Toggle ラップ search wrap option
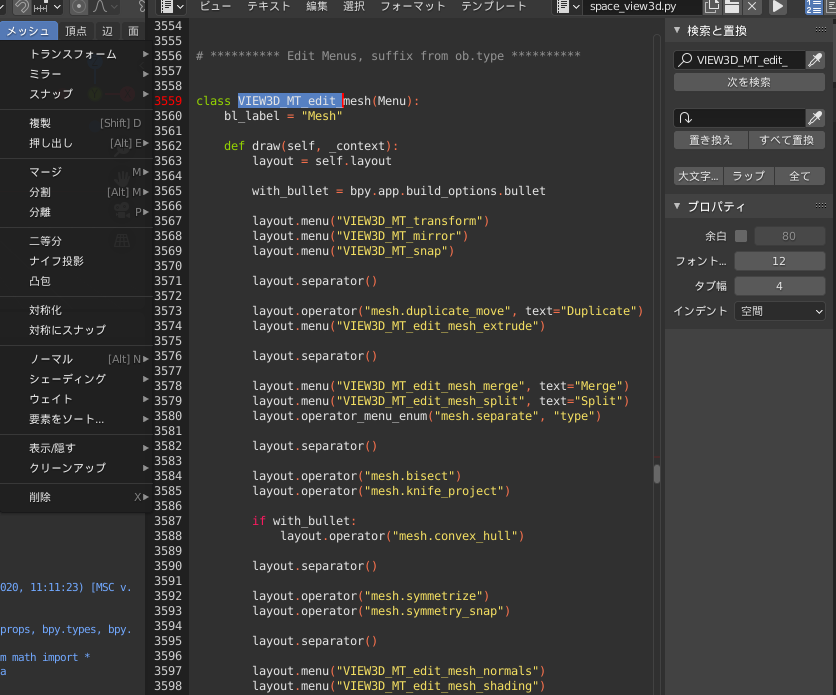 [x=749, y=176]
